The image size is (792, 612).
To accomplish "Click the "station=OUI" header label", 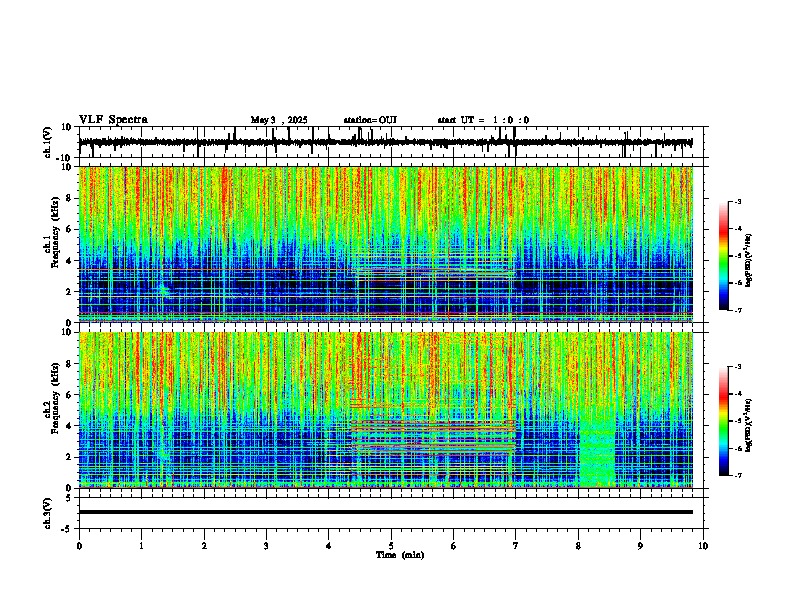I will click(370, 120).
